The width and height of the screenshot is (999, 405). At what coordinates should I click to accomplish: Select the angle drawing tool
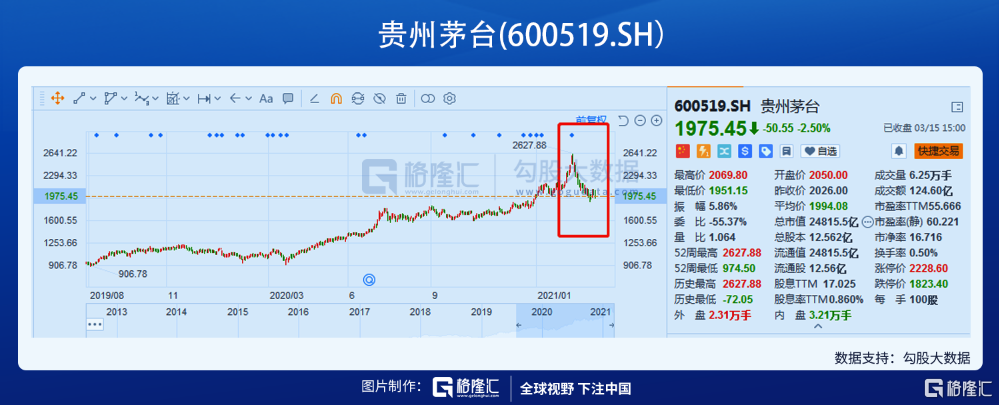point(314,99)
